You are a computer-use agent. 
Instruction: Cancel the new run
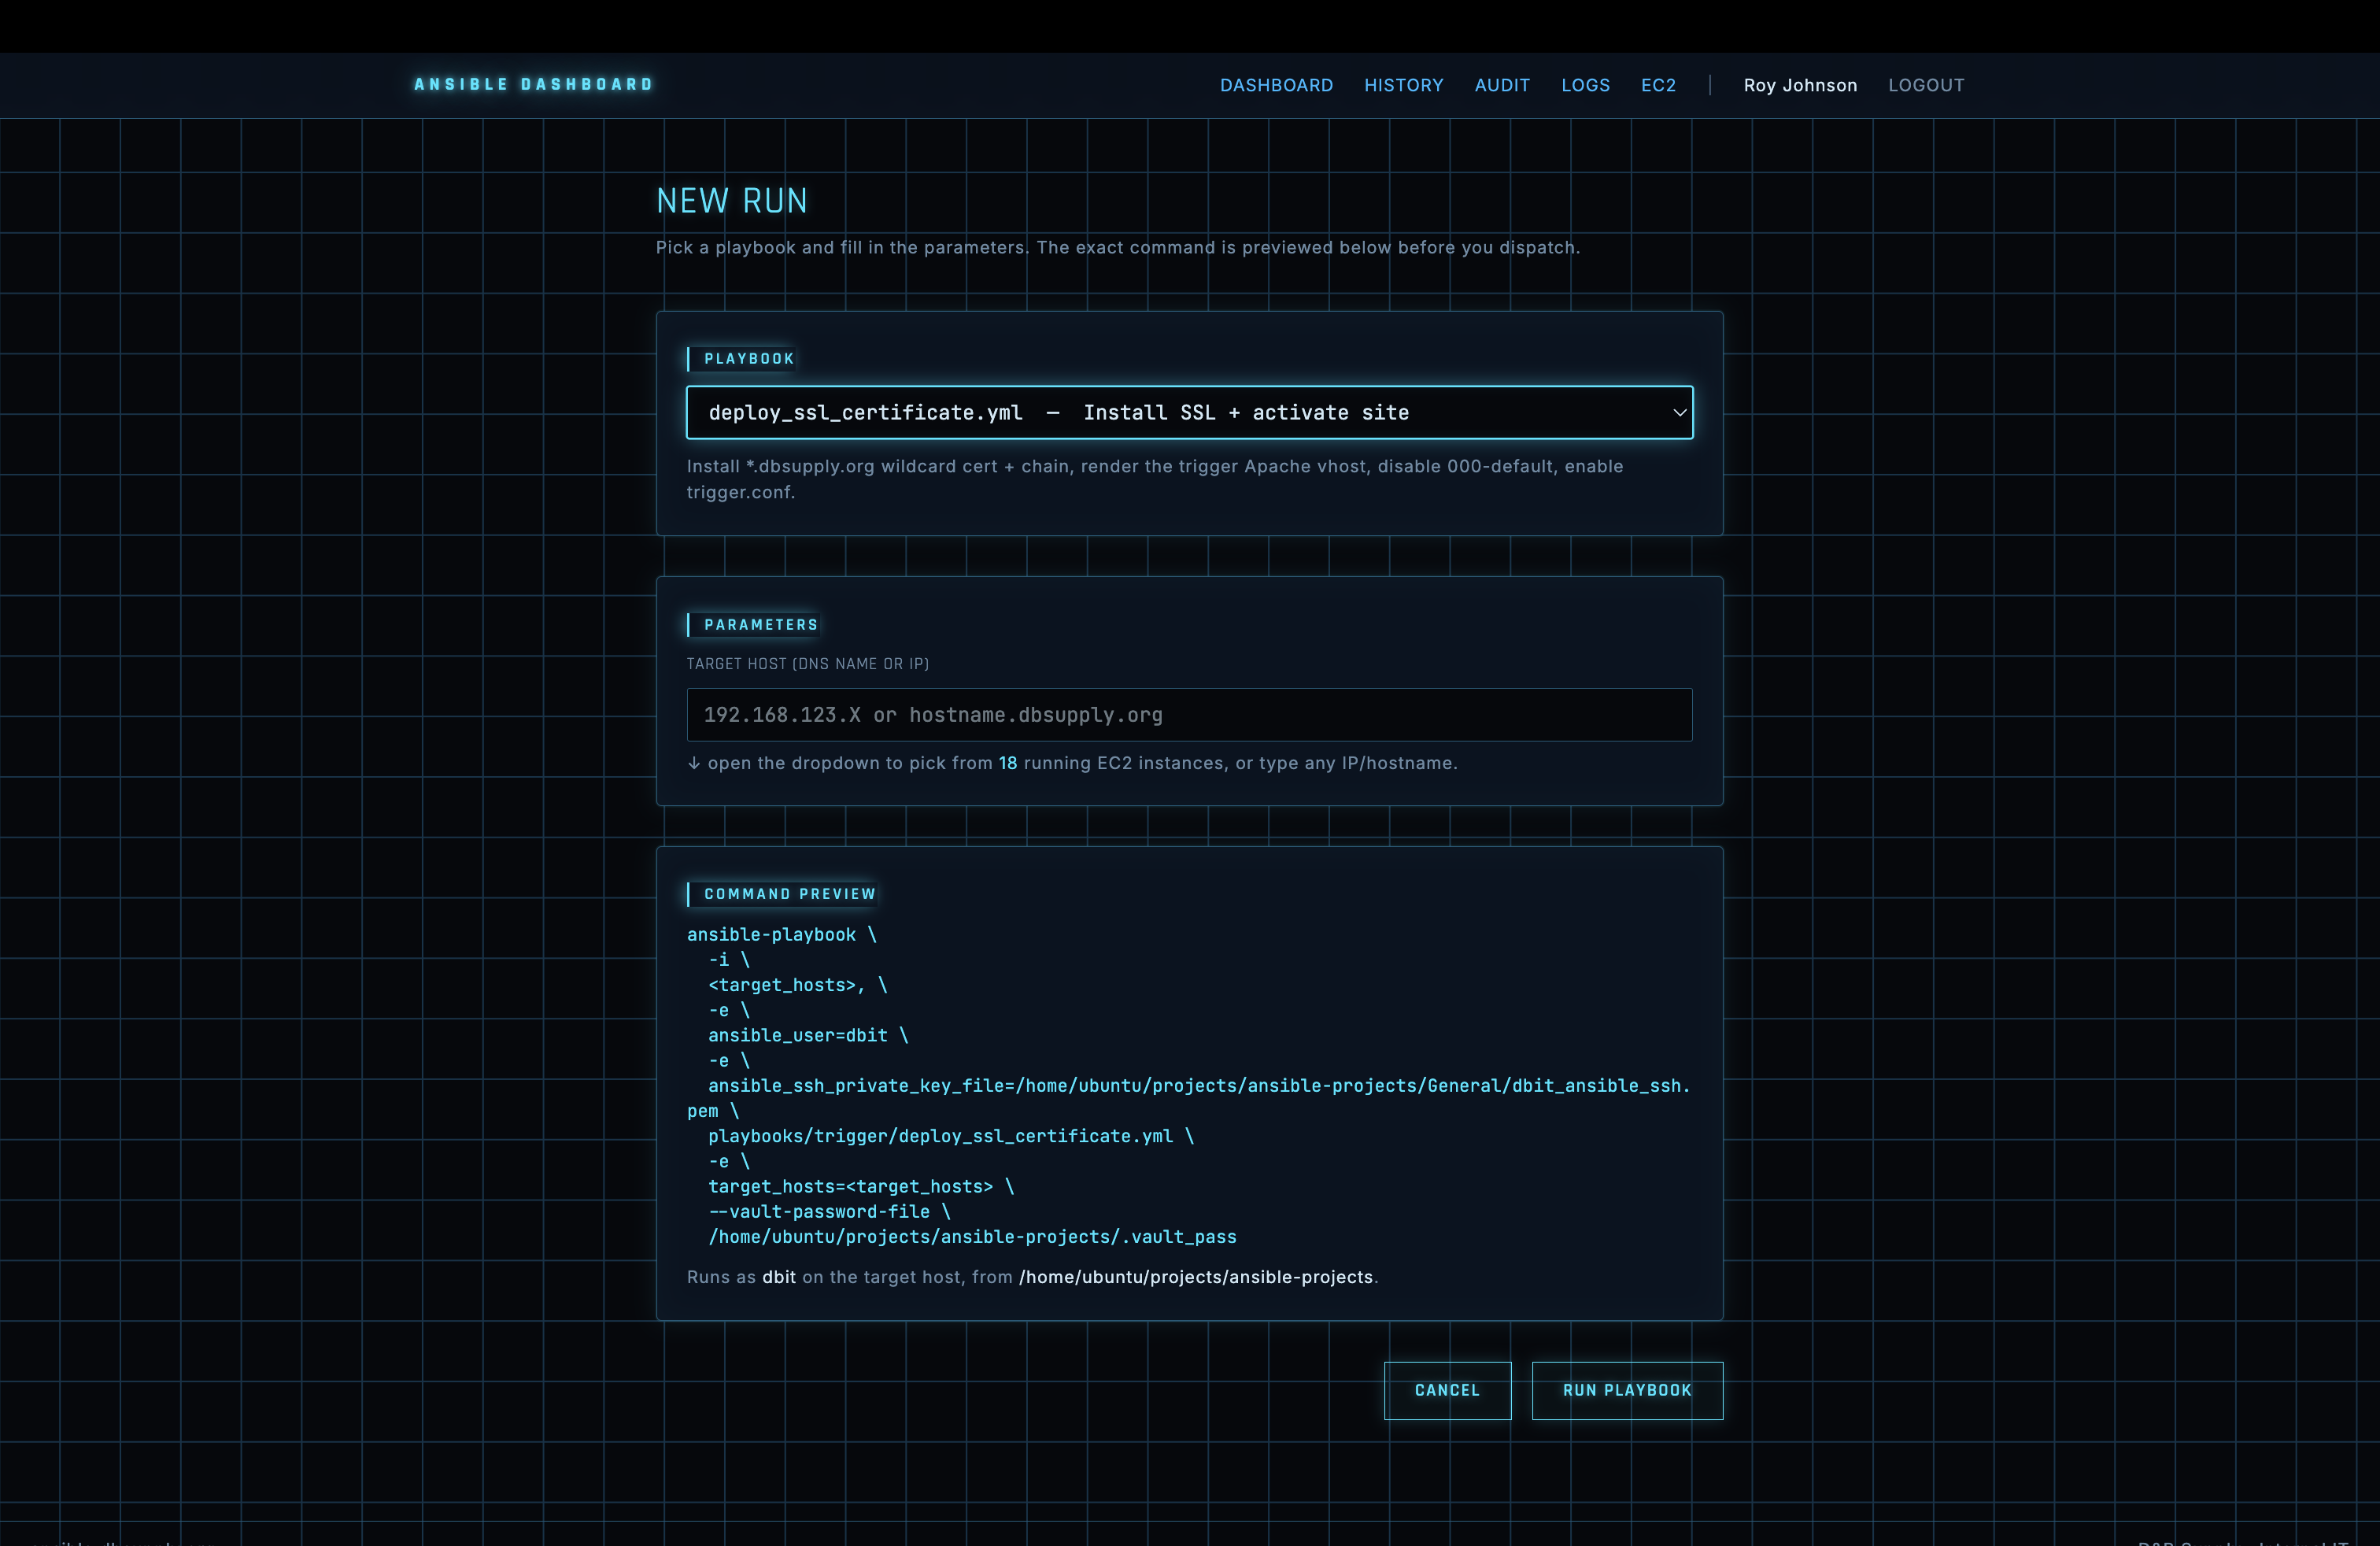(1447, 1390)
